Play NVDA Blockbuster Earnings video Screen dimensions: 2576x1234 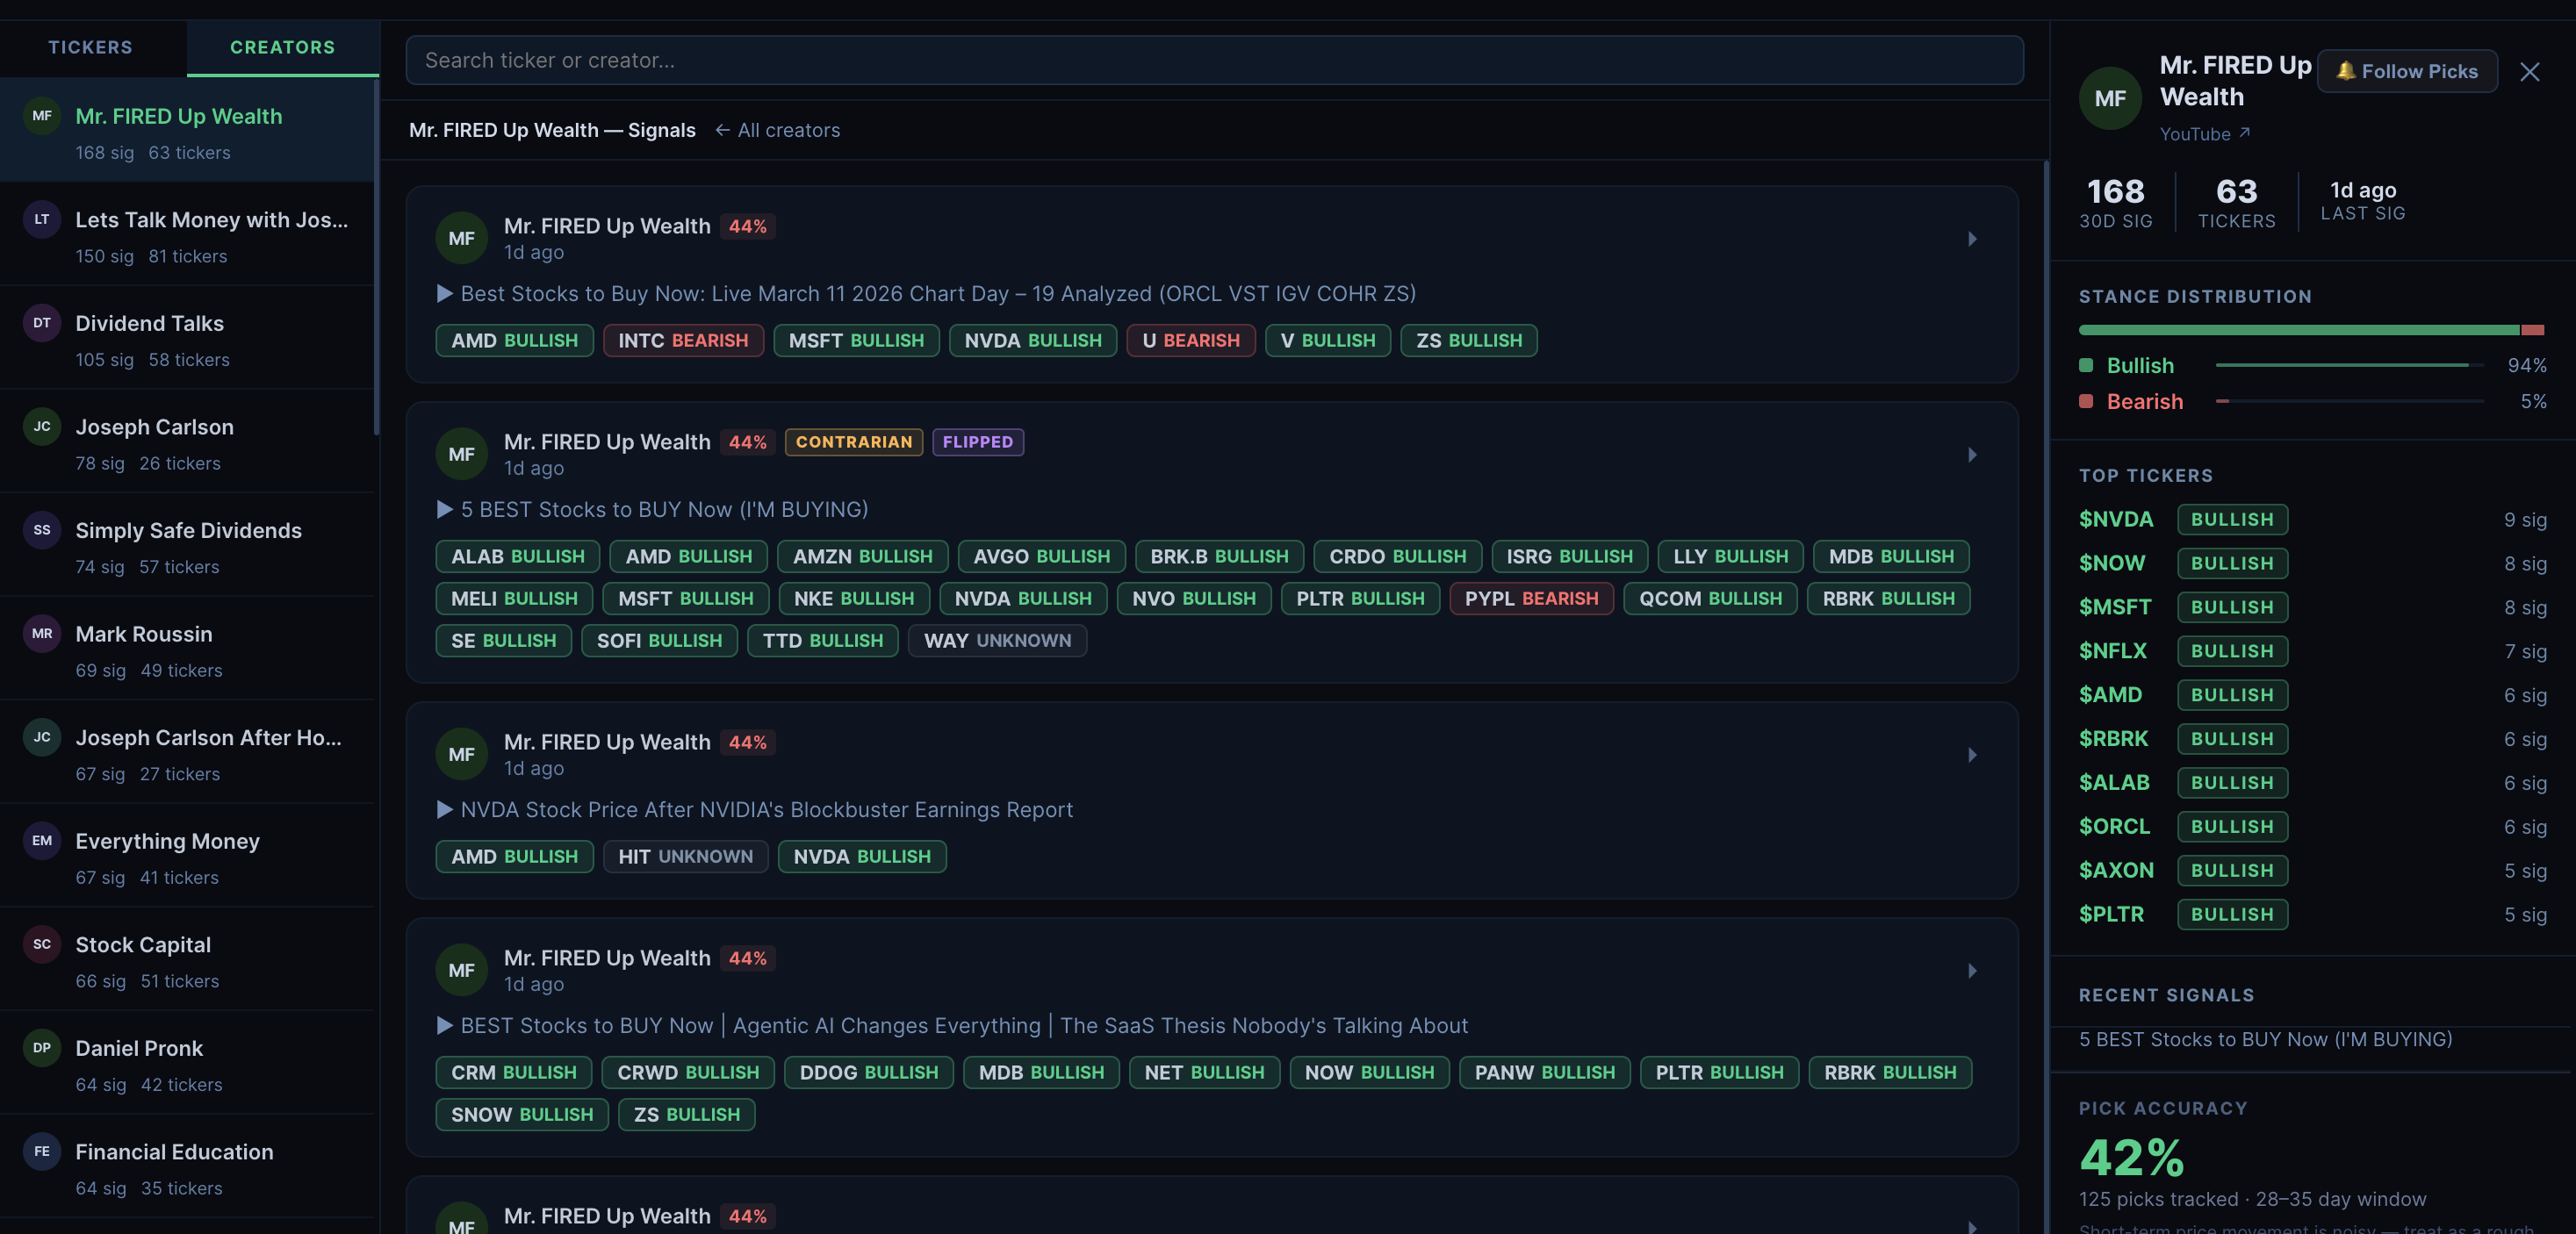coord(754,810)
